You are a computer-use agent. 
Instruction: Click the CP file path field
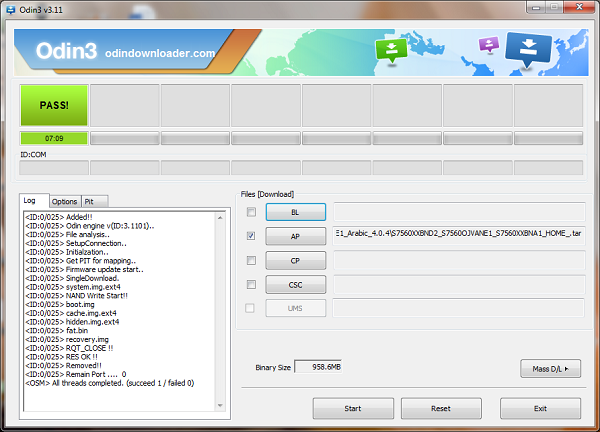(x=459, y=260)
